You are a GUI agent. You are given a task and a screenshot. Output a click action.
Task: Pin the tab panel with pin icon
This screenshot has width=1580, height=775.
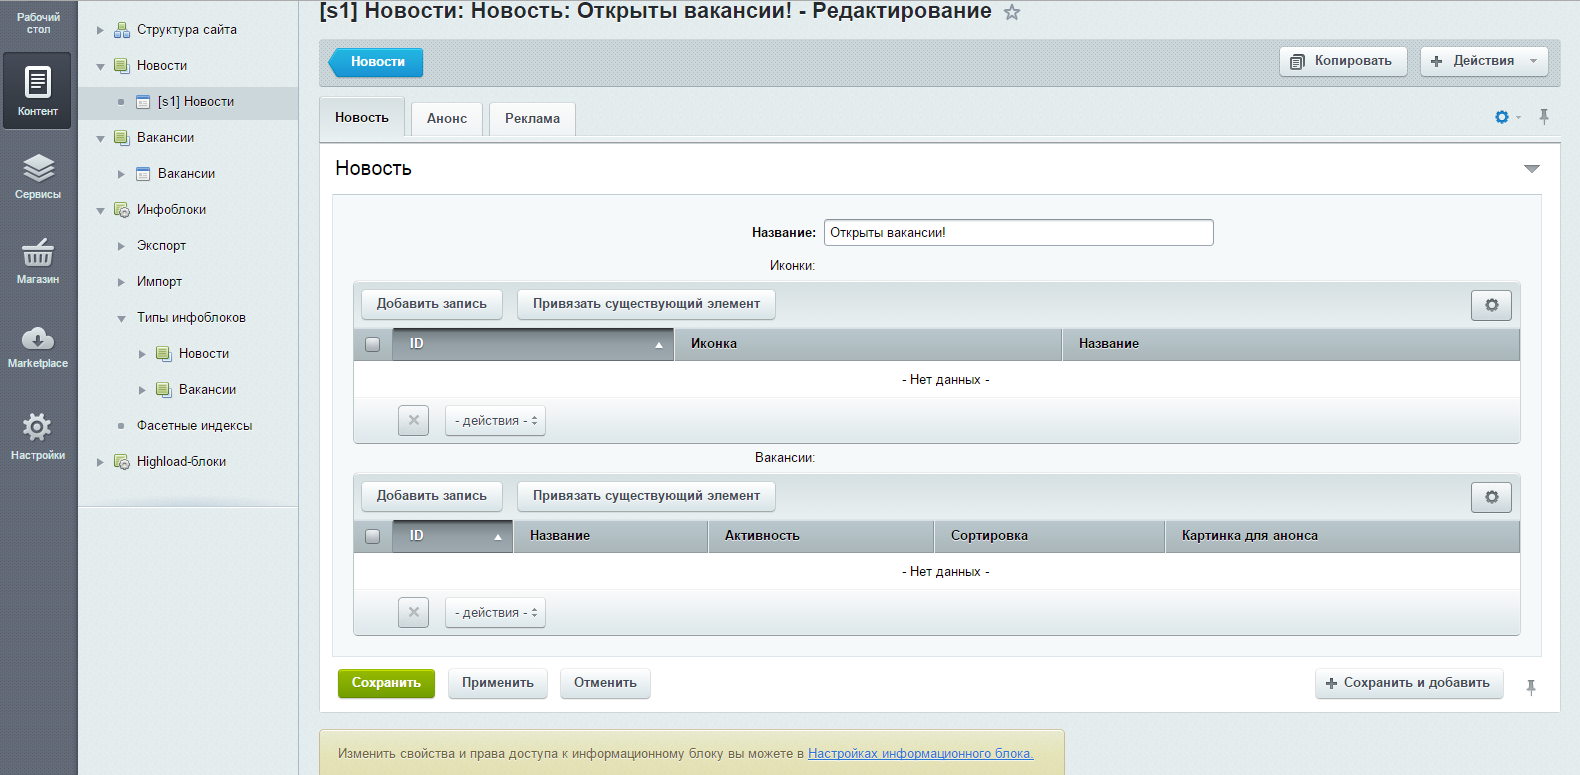[x=1544, y=117]
